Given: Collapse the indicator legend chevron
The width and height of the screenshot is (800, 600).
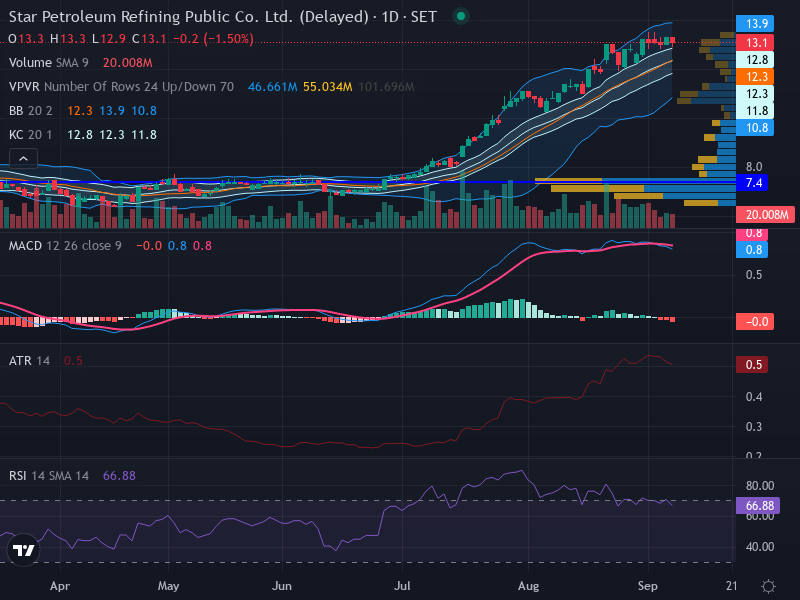Looking at the screenshot, I should click(23, 159).
